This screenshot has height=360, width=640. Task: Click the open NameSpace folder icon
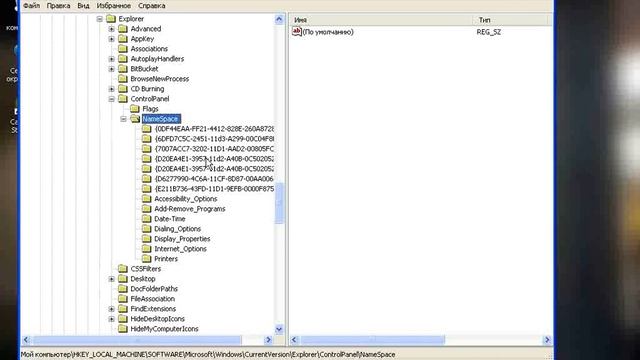(x=135, y=119)
